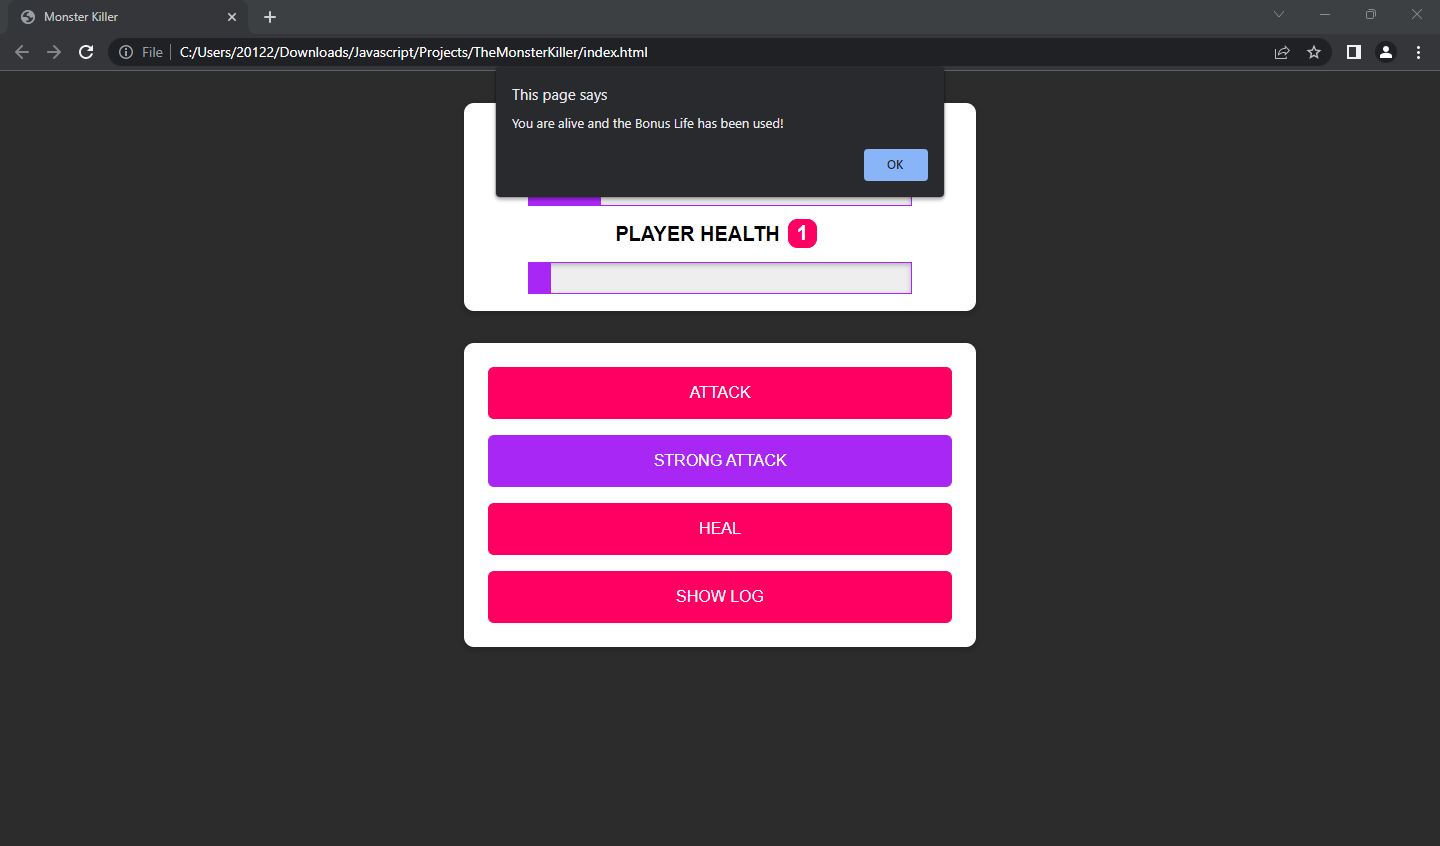Click the bonus life badge showing 1
This screenshot has height=846, width=1440.
(802, 233)
